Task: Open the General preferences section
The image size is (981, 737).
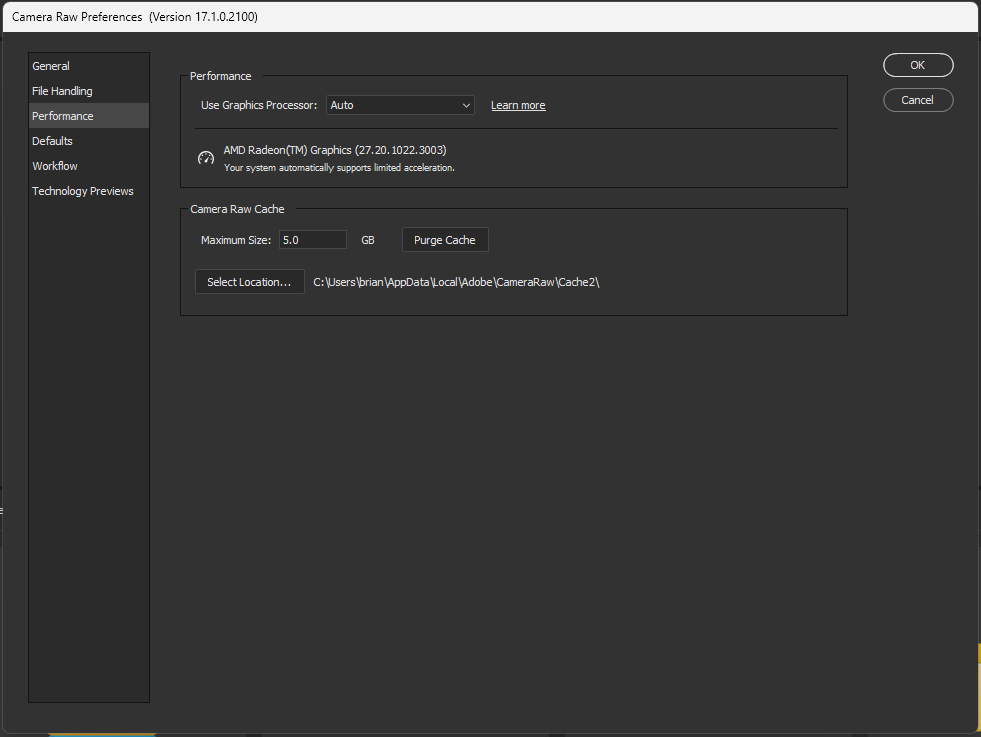Action: [x=51, y=66]
